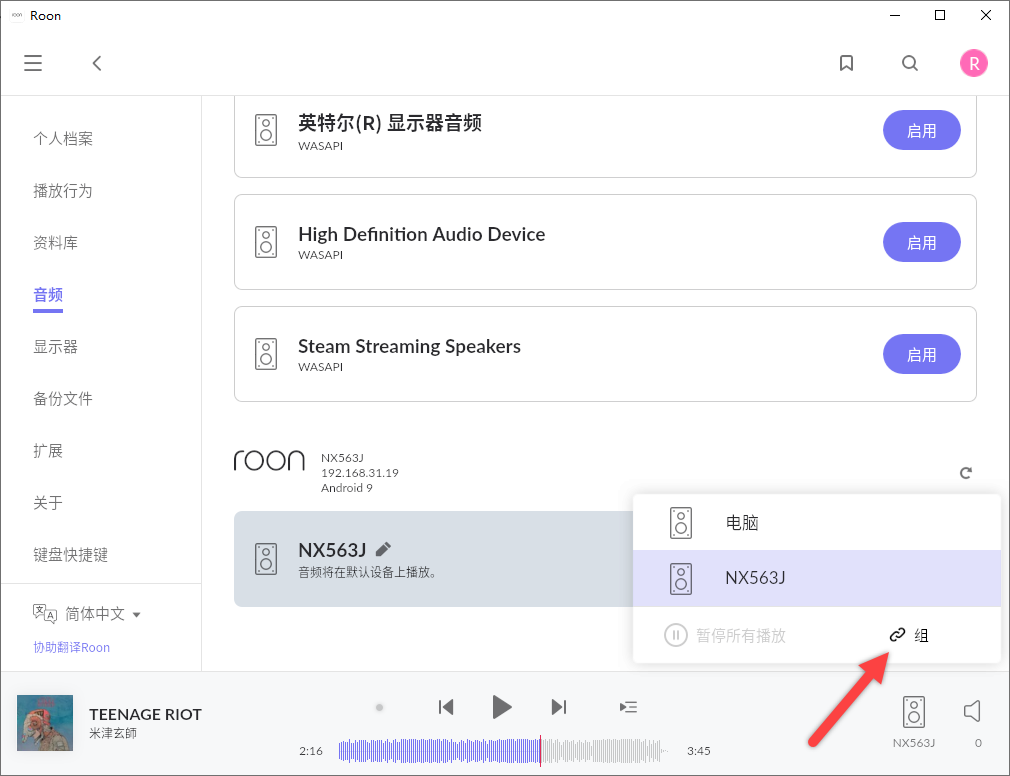
Task: Refresh the NX563J roon device list
Action: 966,473
